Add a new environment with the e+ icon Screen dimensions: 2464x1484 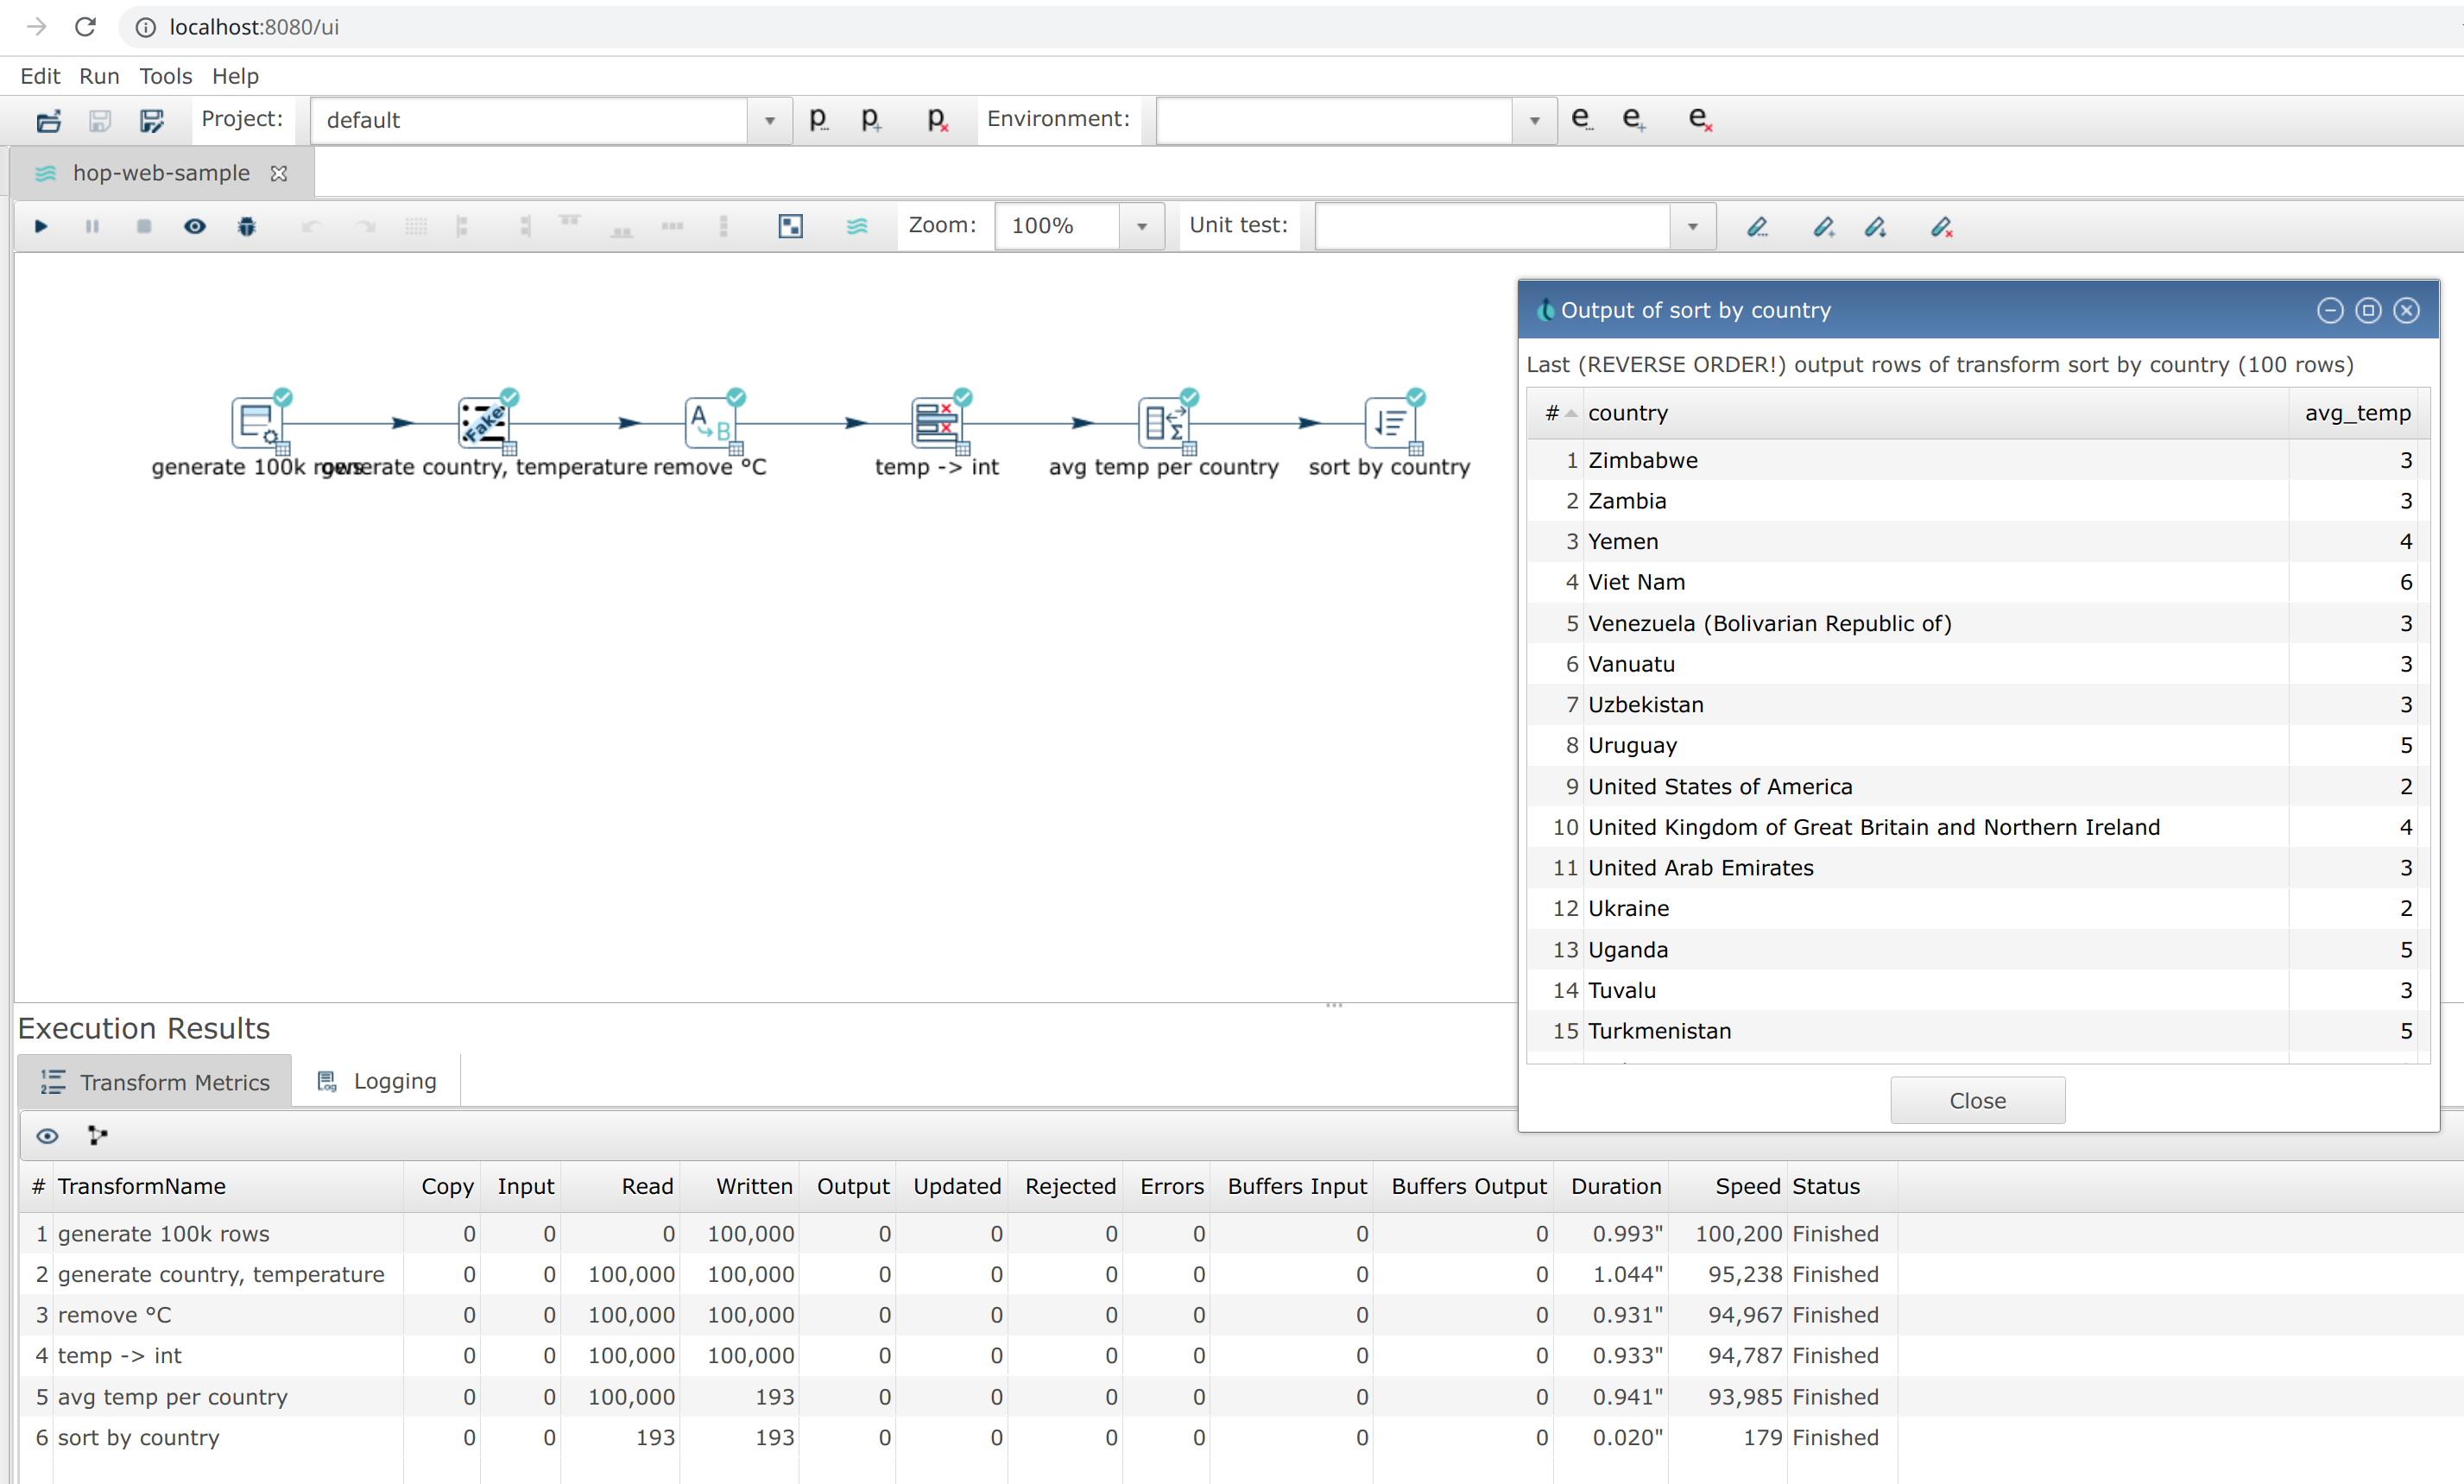coord(1635,119)
